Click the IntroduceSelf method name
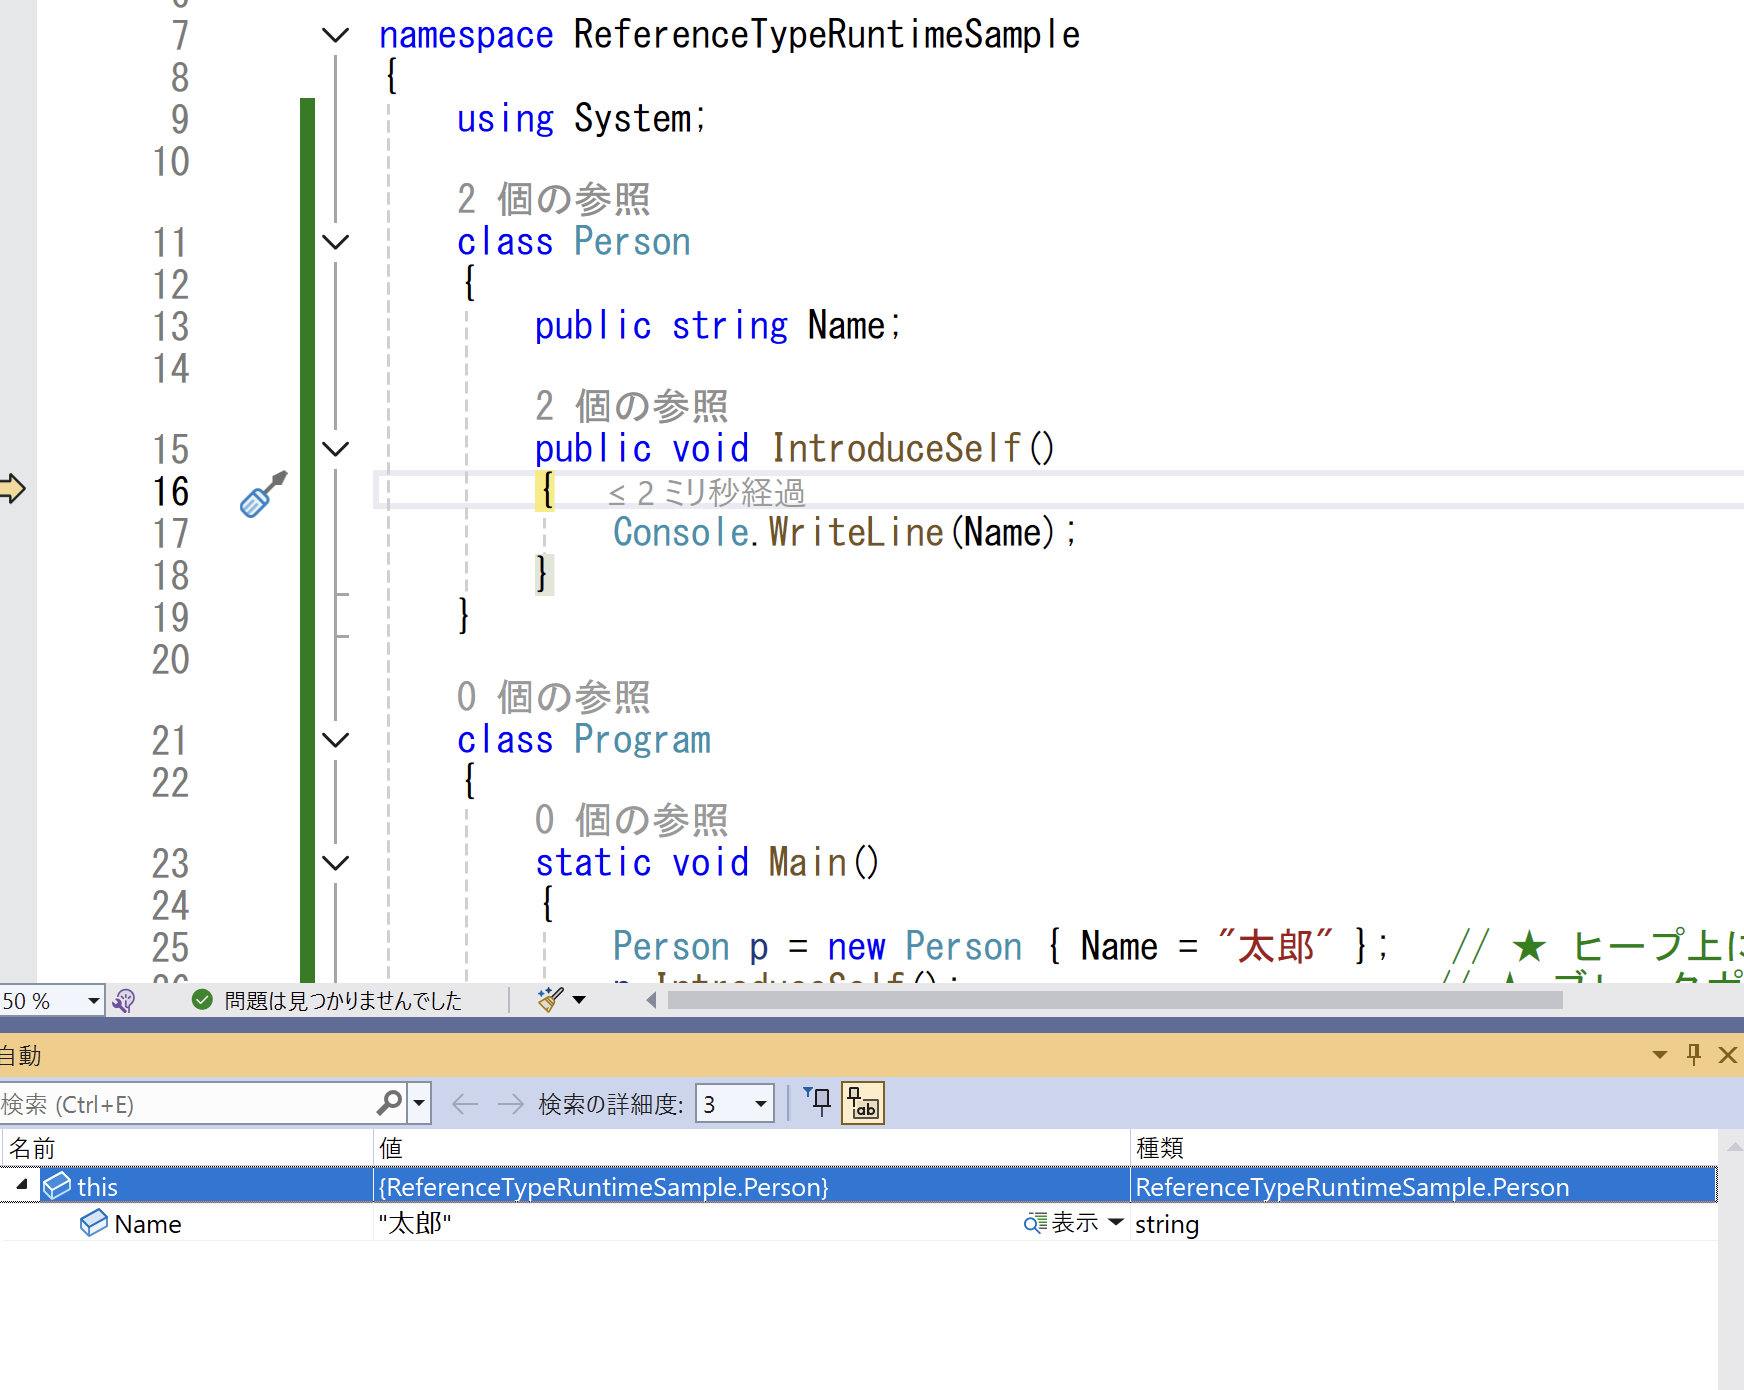Viewport: 1744px width, 1390px height. pyautogui.click(x=897, y=449)
